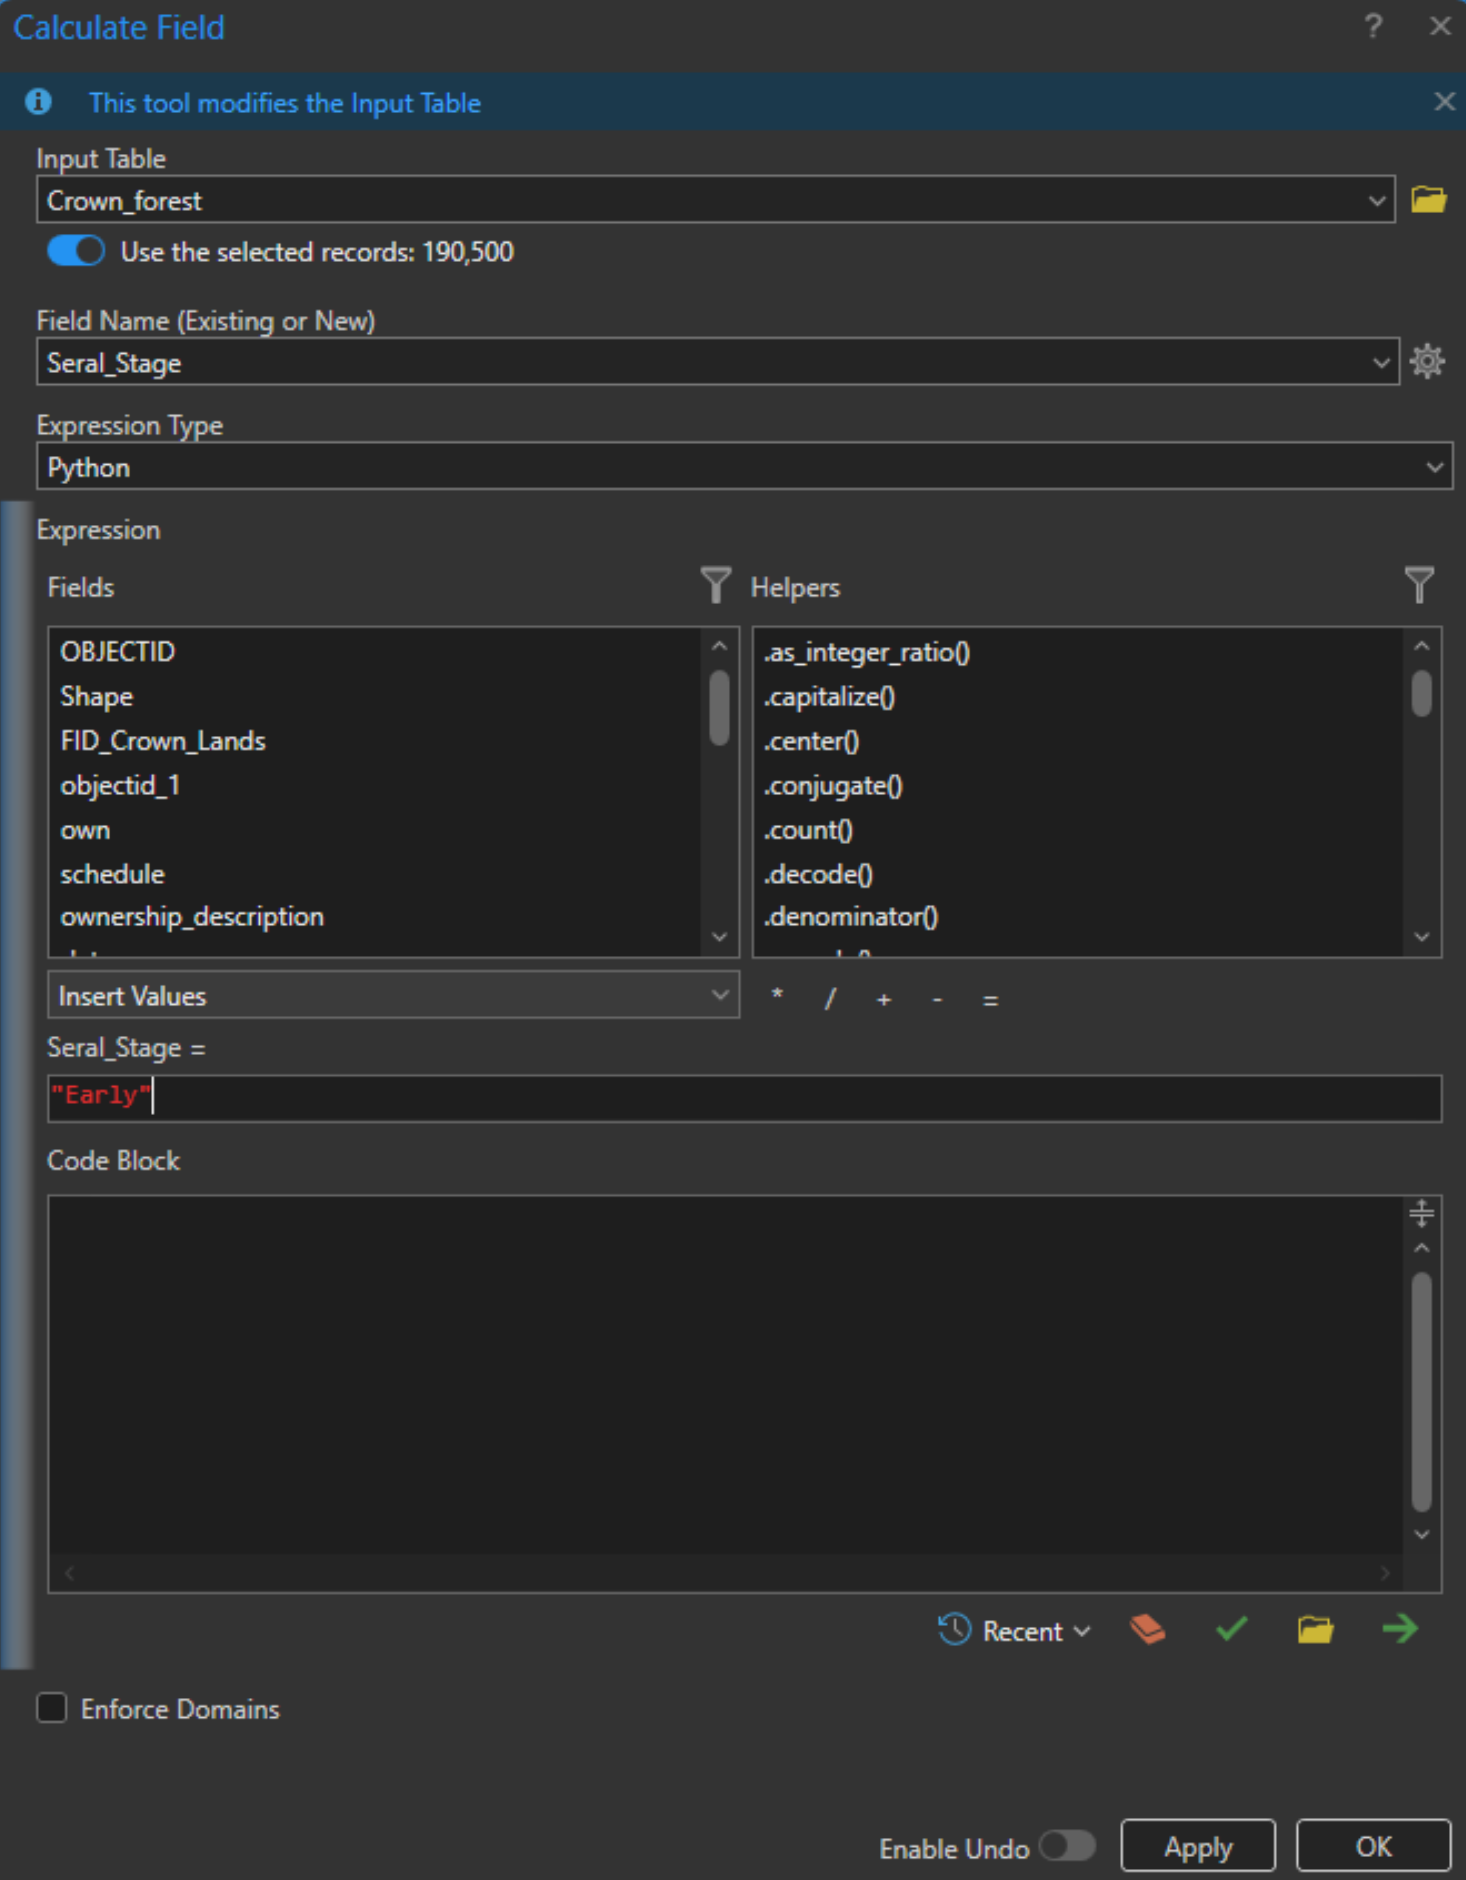1466x1880 pixels.
Task: Select .decode() helper
Action: click(x=818, y=874)
